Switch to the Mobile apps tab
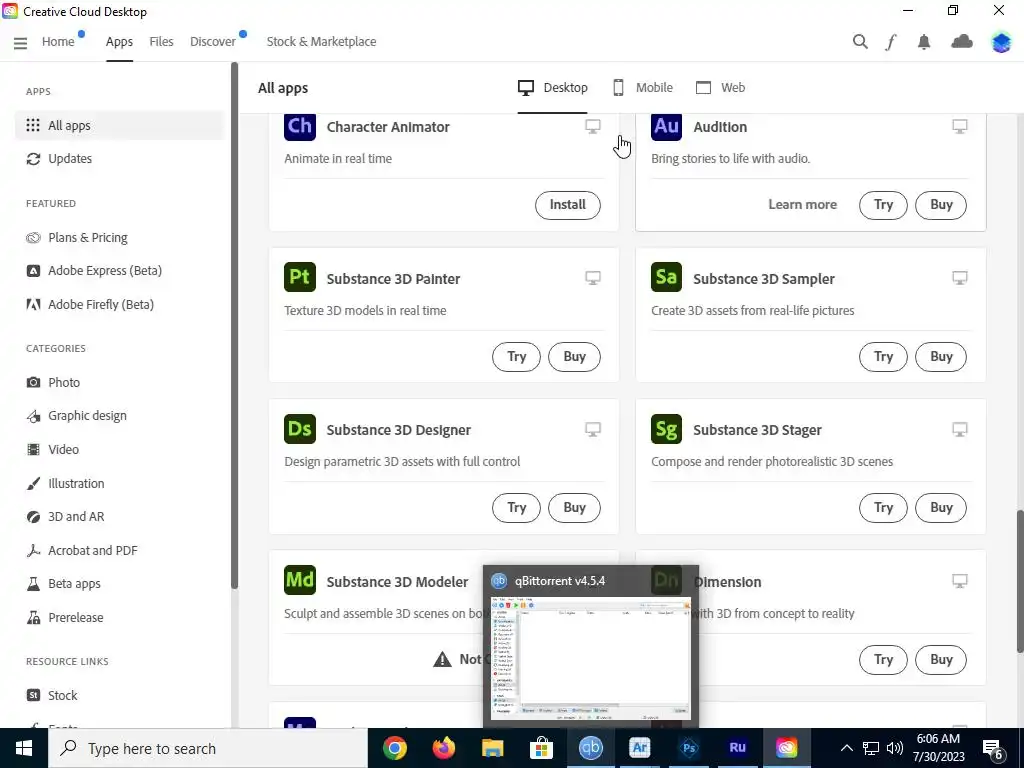This screenshot has height=768, width=1024. 643,88
